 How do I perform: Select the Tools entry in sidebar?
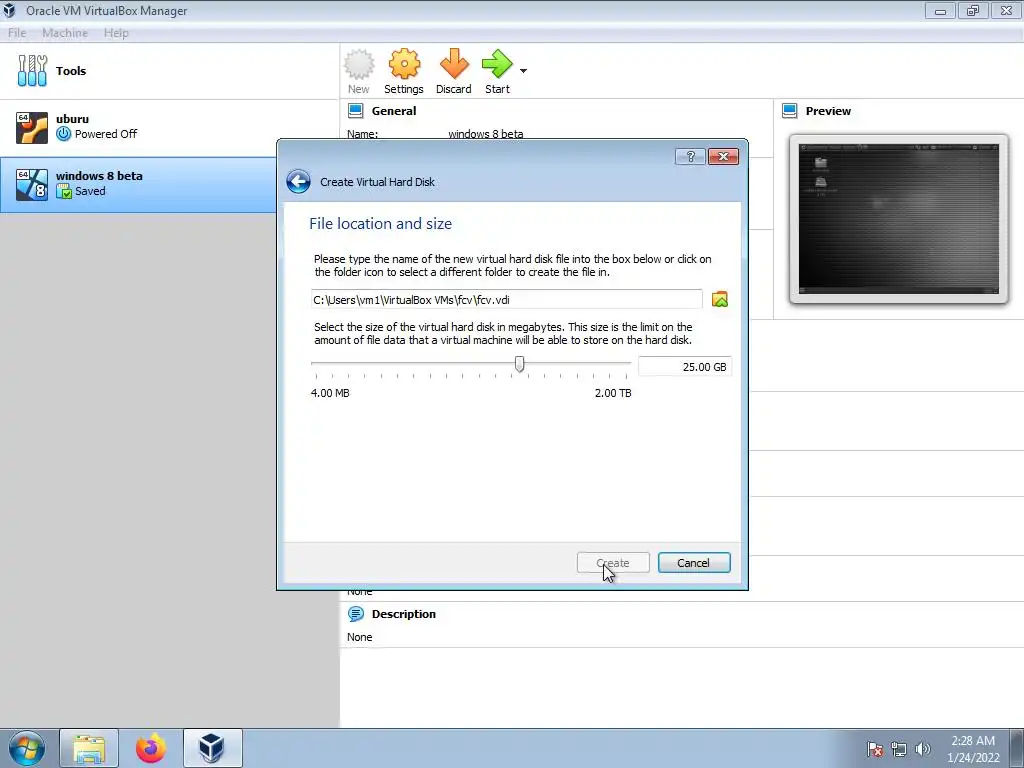[x=170, y=71]
